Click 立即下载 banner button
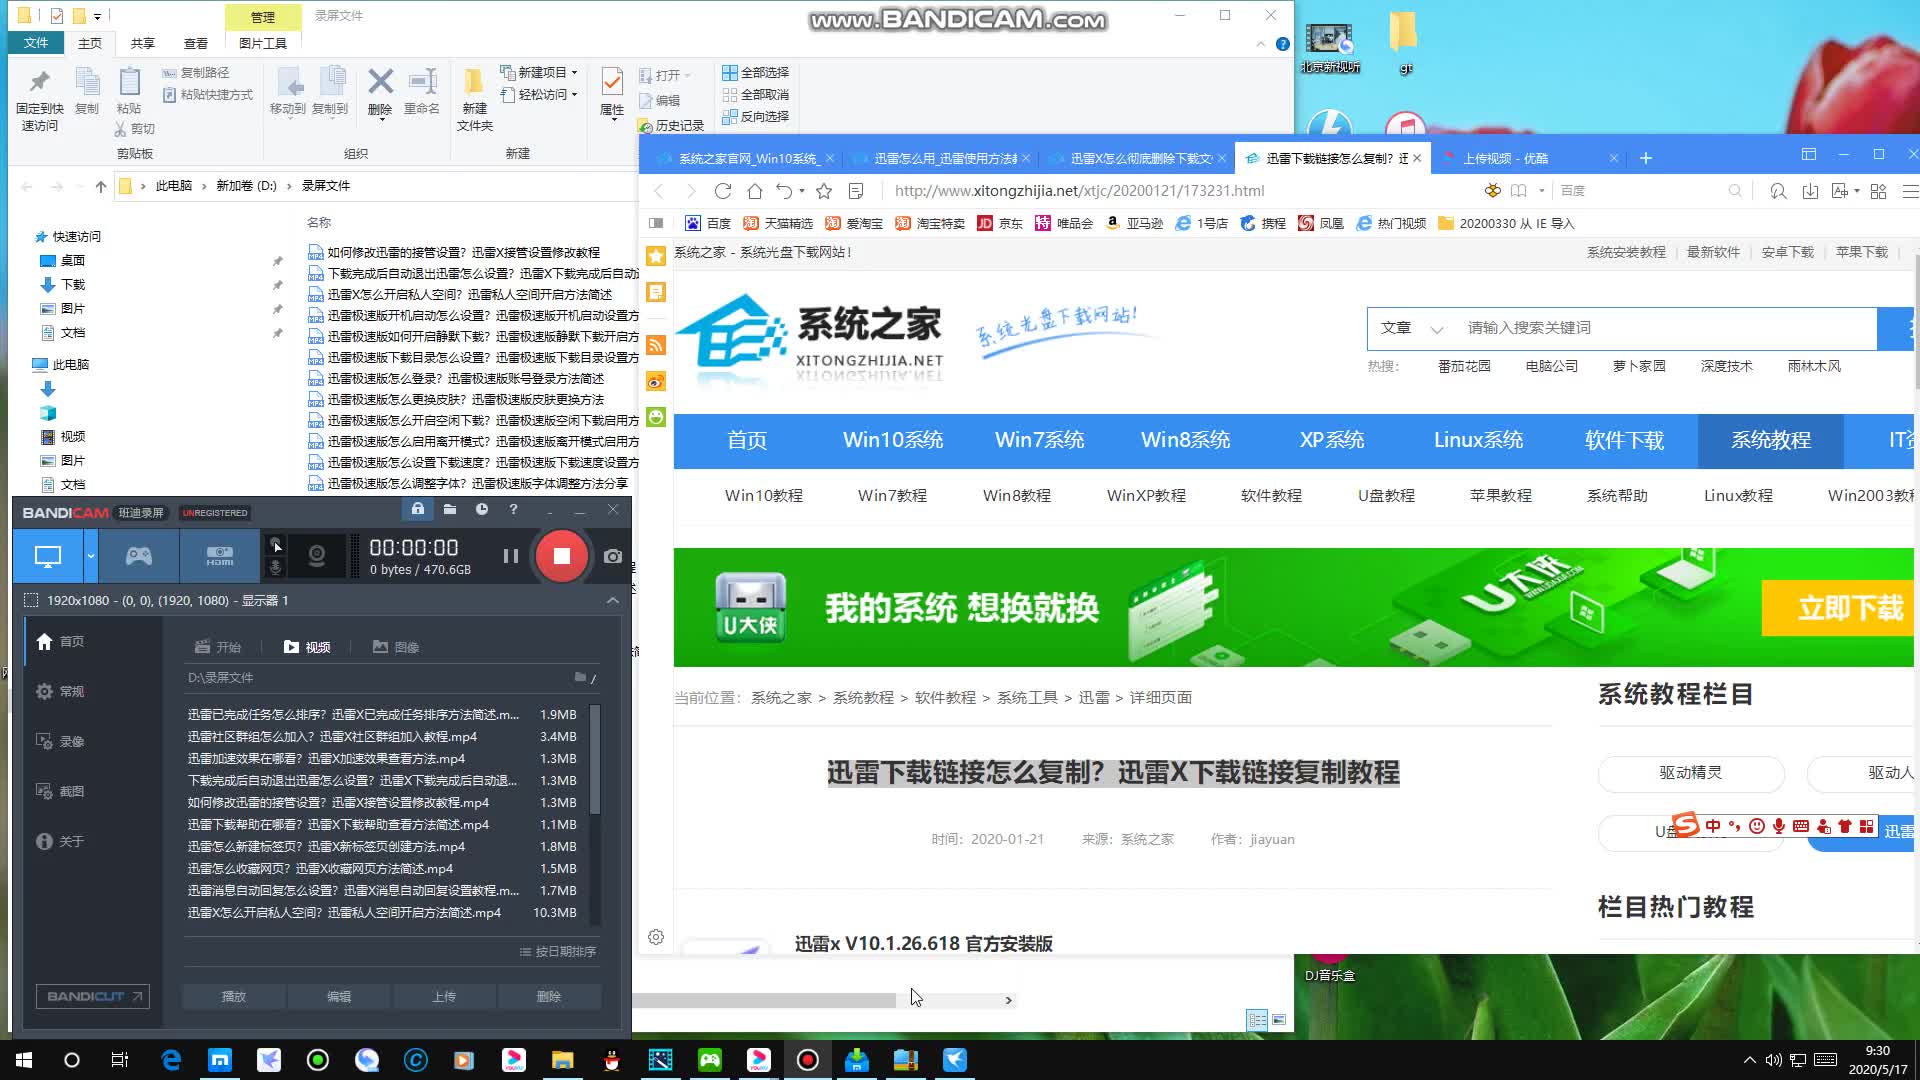1920x1080 pixels. 1840,608
